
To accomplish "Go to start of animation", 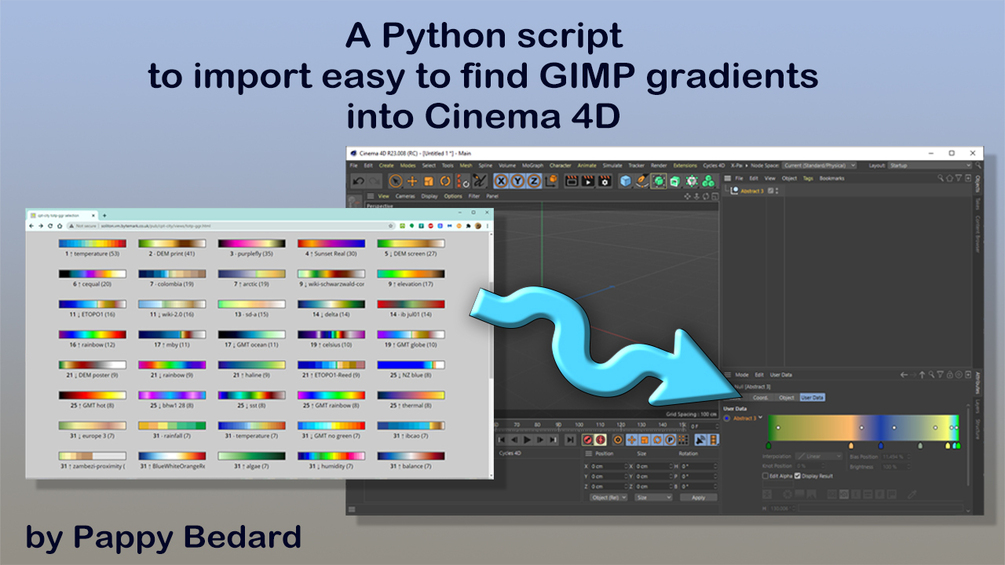I will point(502,439).
